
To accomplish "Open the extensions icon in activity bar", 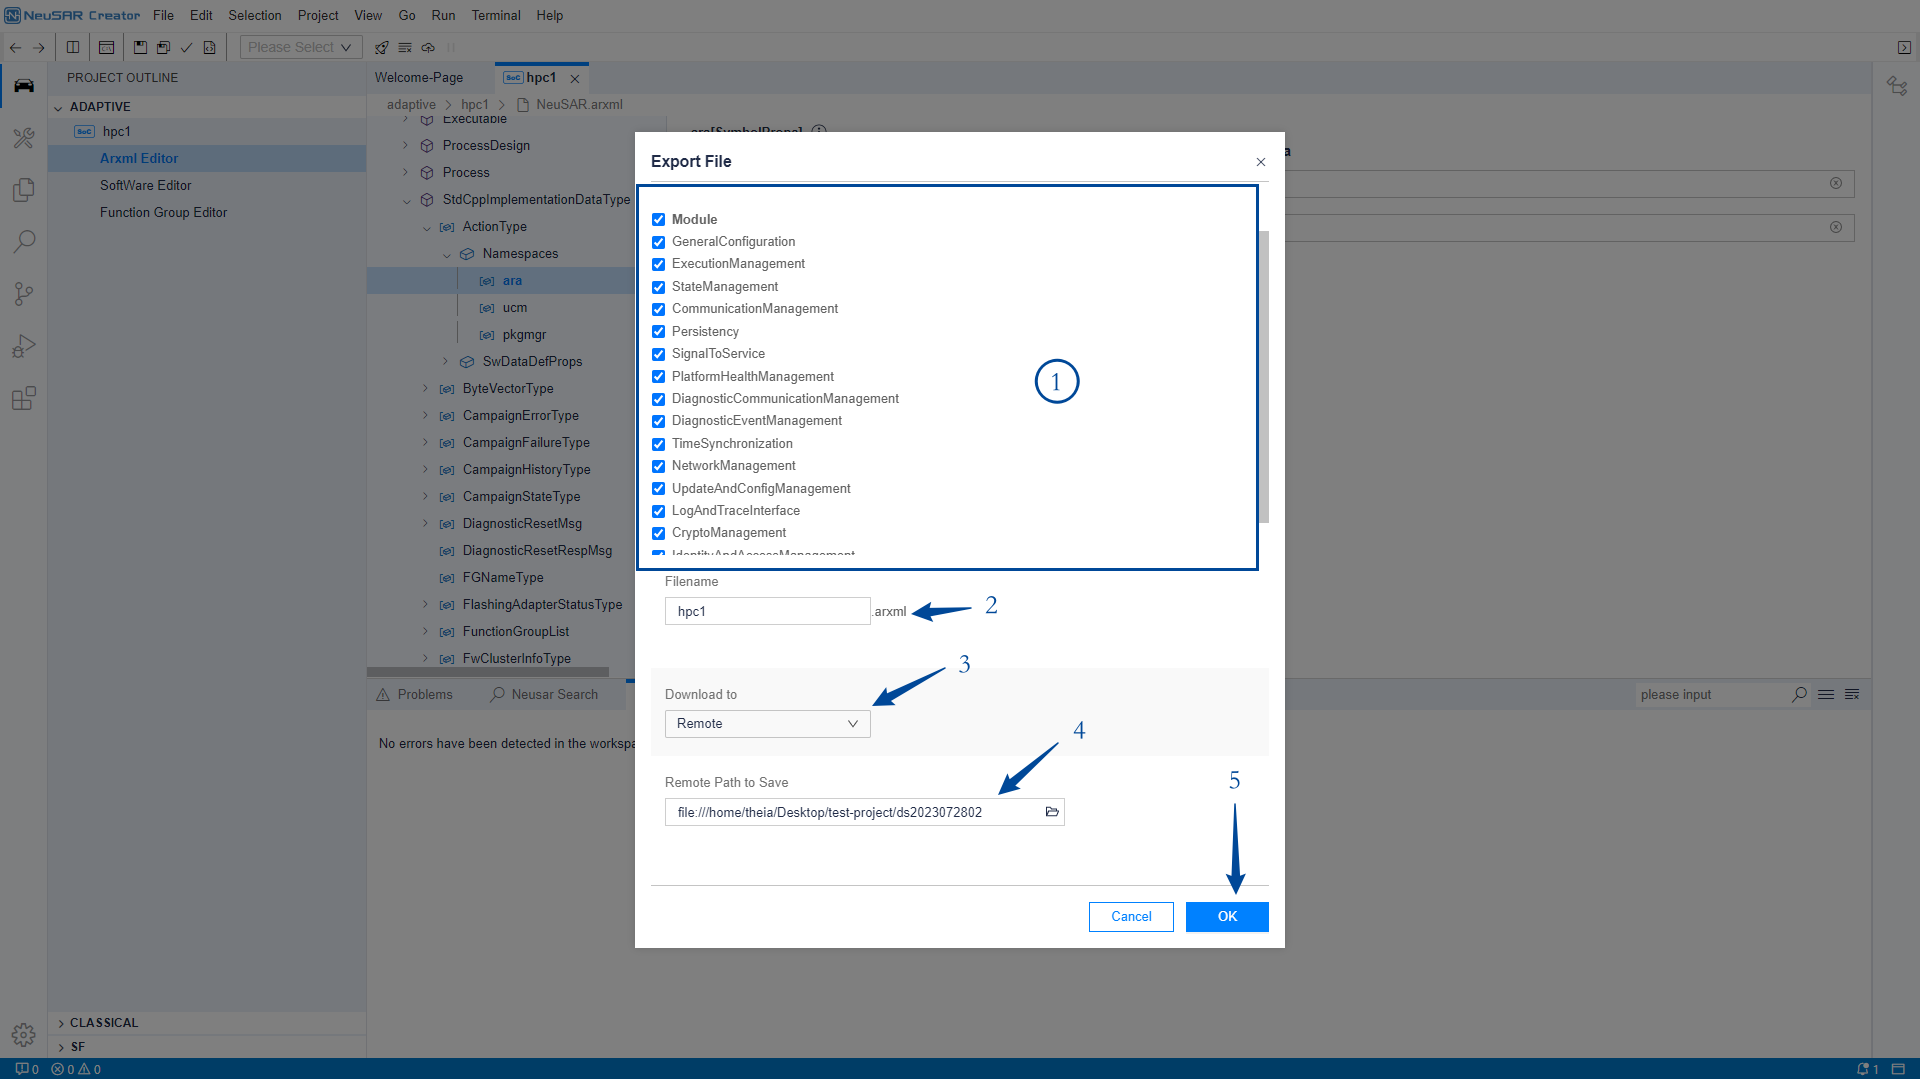I will [24, 398].
